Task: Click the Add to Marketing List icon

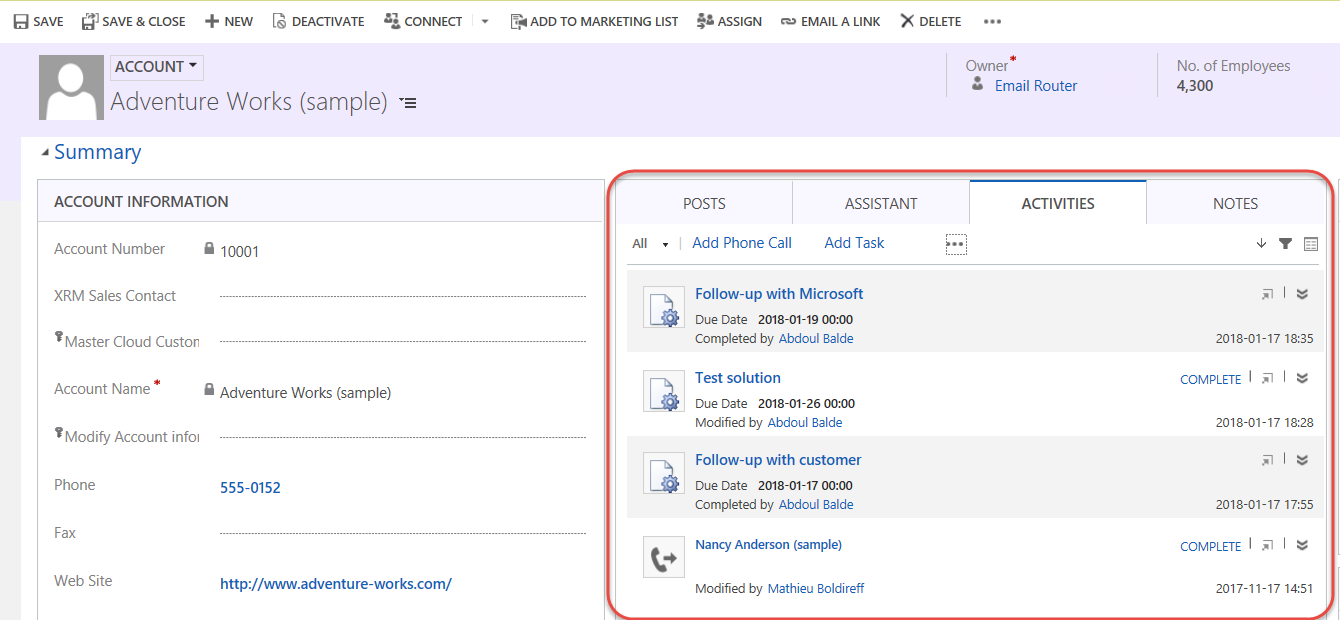Action: (x=518, y=21)
